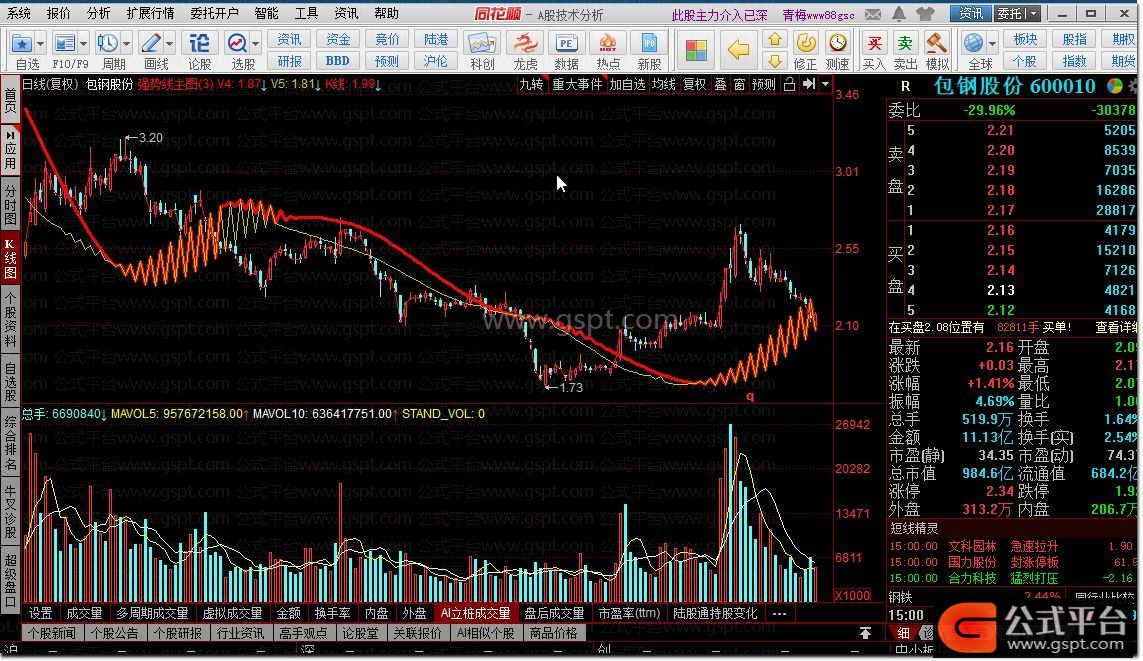The height and width of the screenshot is (661, 1143).
Task: Open the 分析 menu
Action: (98, 13)
